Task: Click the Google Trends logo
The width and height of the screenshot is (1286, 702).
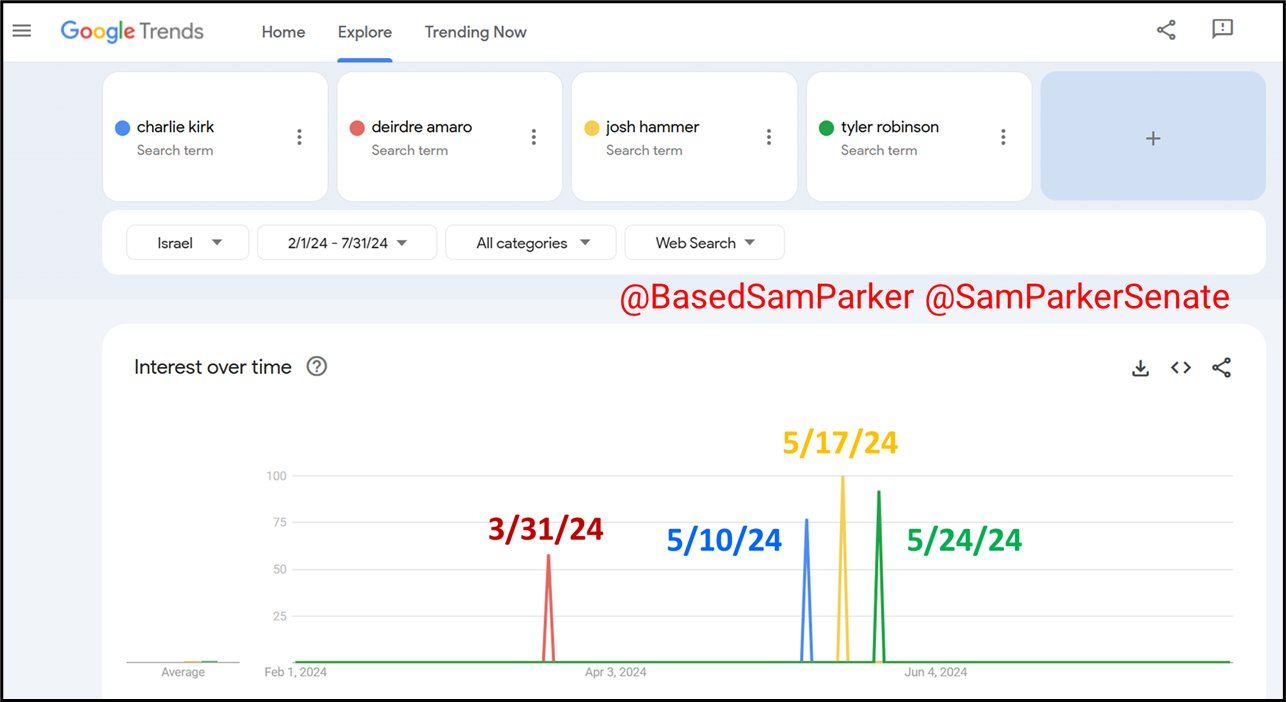Action: click(132, 31)
